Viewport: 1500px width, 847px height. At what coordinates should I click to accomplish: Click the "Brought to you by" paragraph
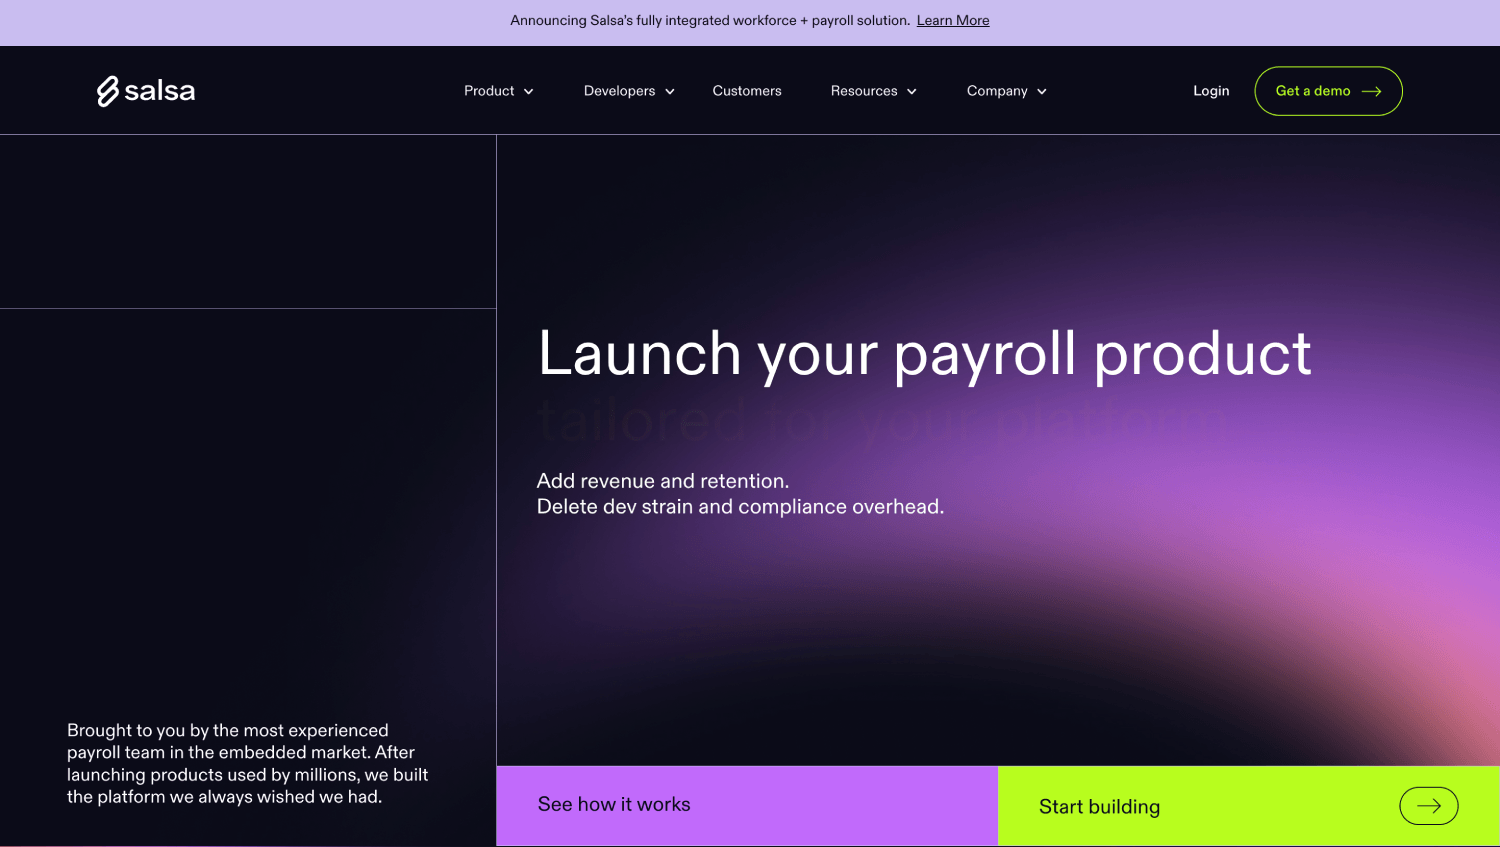tap(248, 764)
